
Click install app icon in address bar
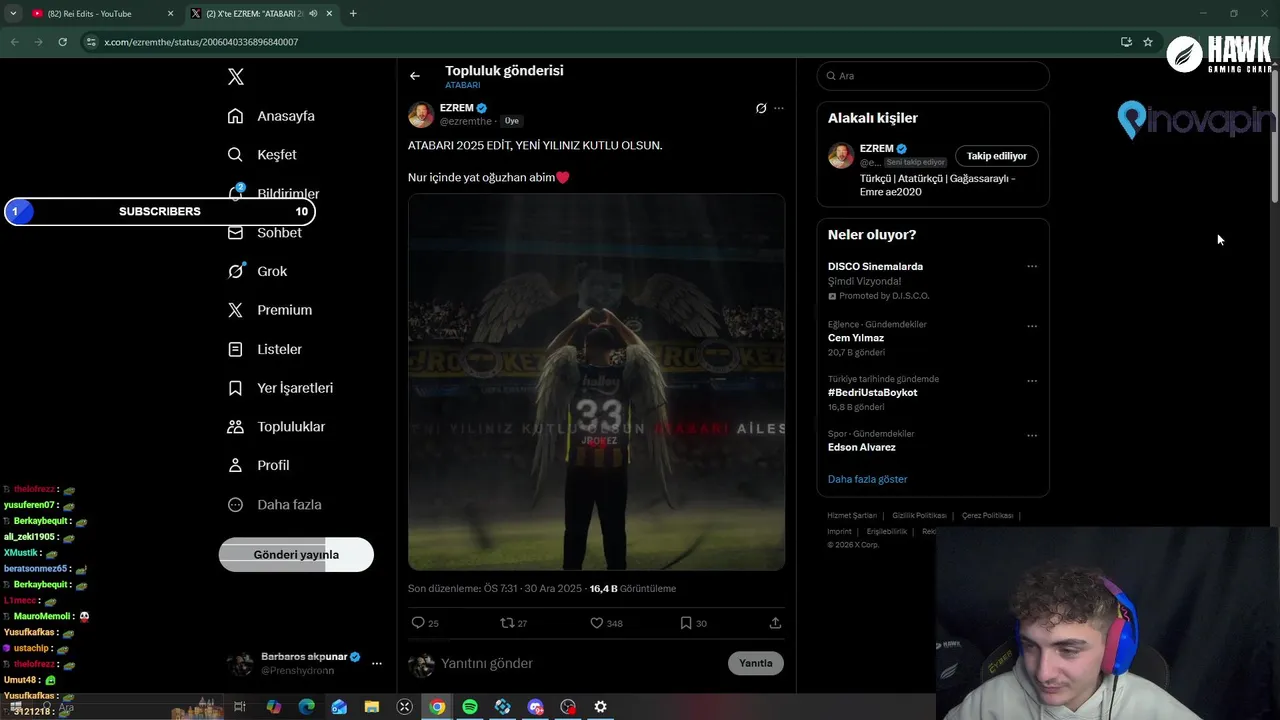click(x=1126, y=42)
